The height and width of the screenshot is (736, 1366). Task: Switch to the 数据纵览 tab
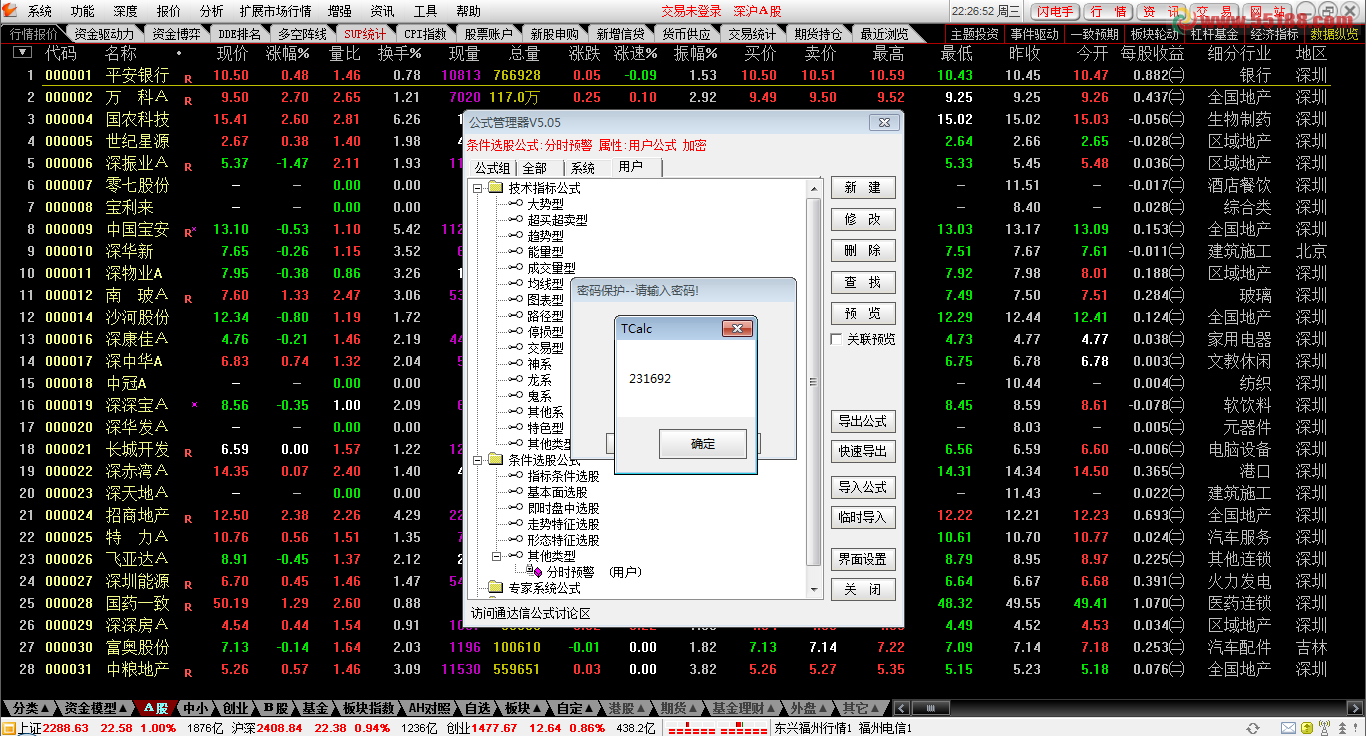point(1334,34)
